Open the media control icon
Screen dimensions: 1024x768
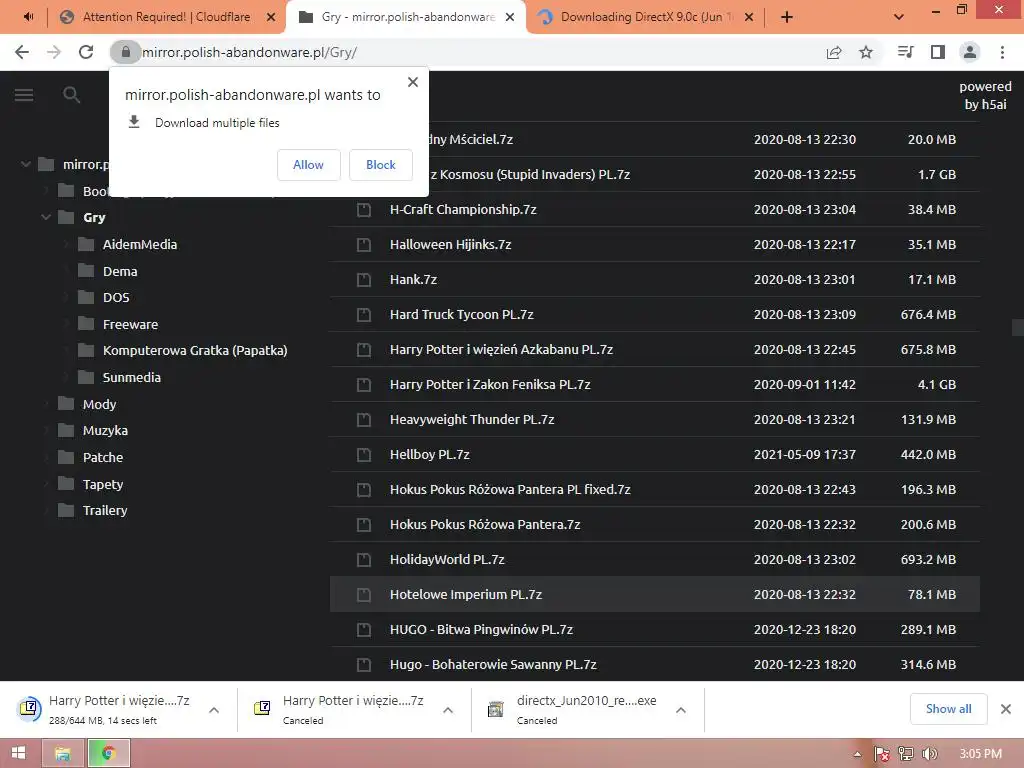[906, 52]
